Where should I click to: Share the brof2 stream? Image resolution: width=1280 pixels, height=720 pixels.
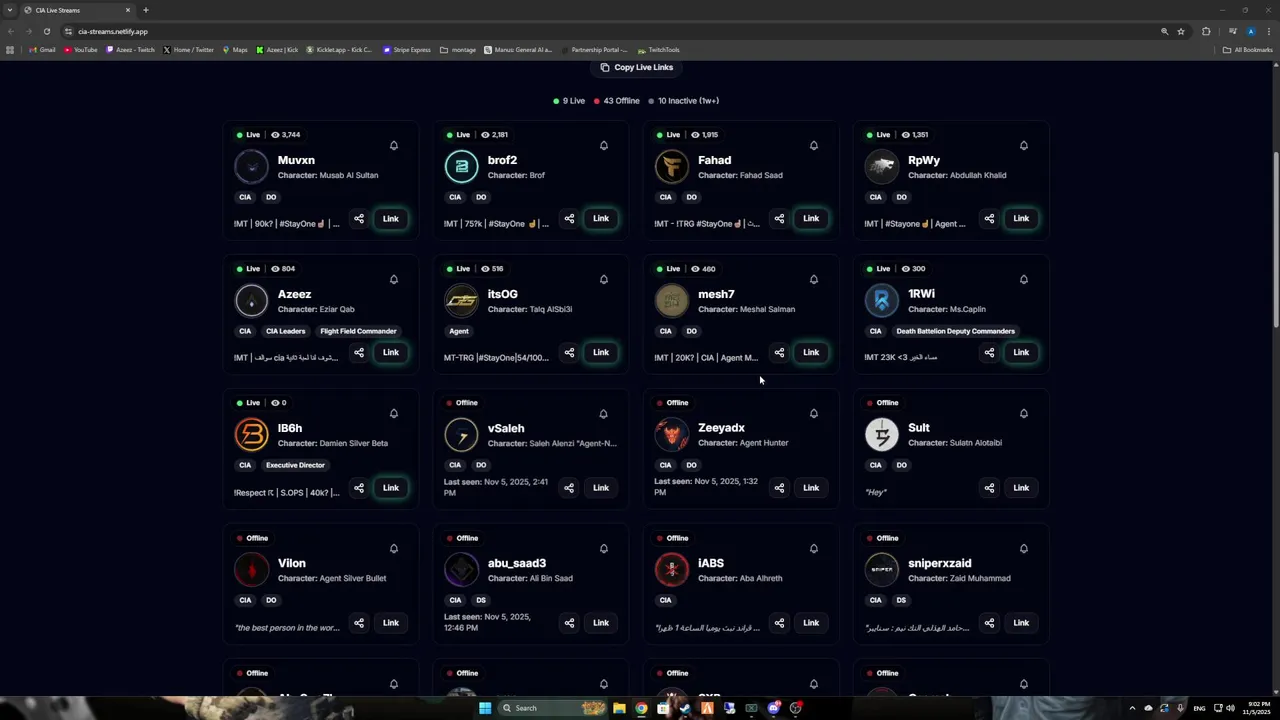[569, 219]
